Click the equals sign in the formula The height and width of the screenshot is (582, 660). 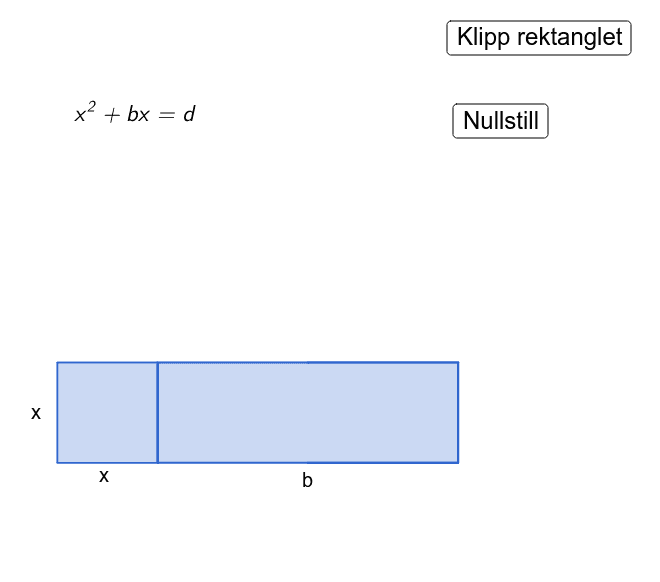pyautogui.click(x=164, y=115)
